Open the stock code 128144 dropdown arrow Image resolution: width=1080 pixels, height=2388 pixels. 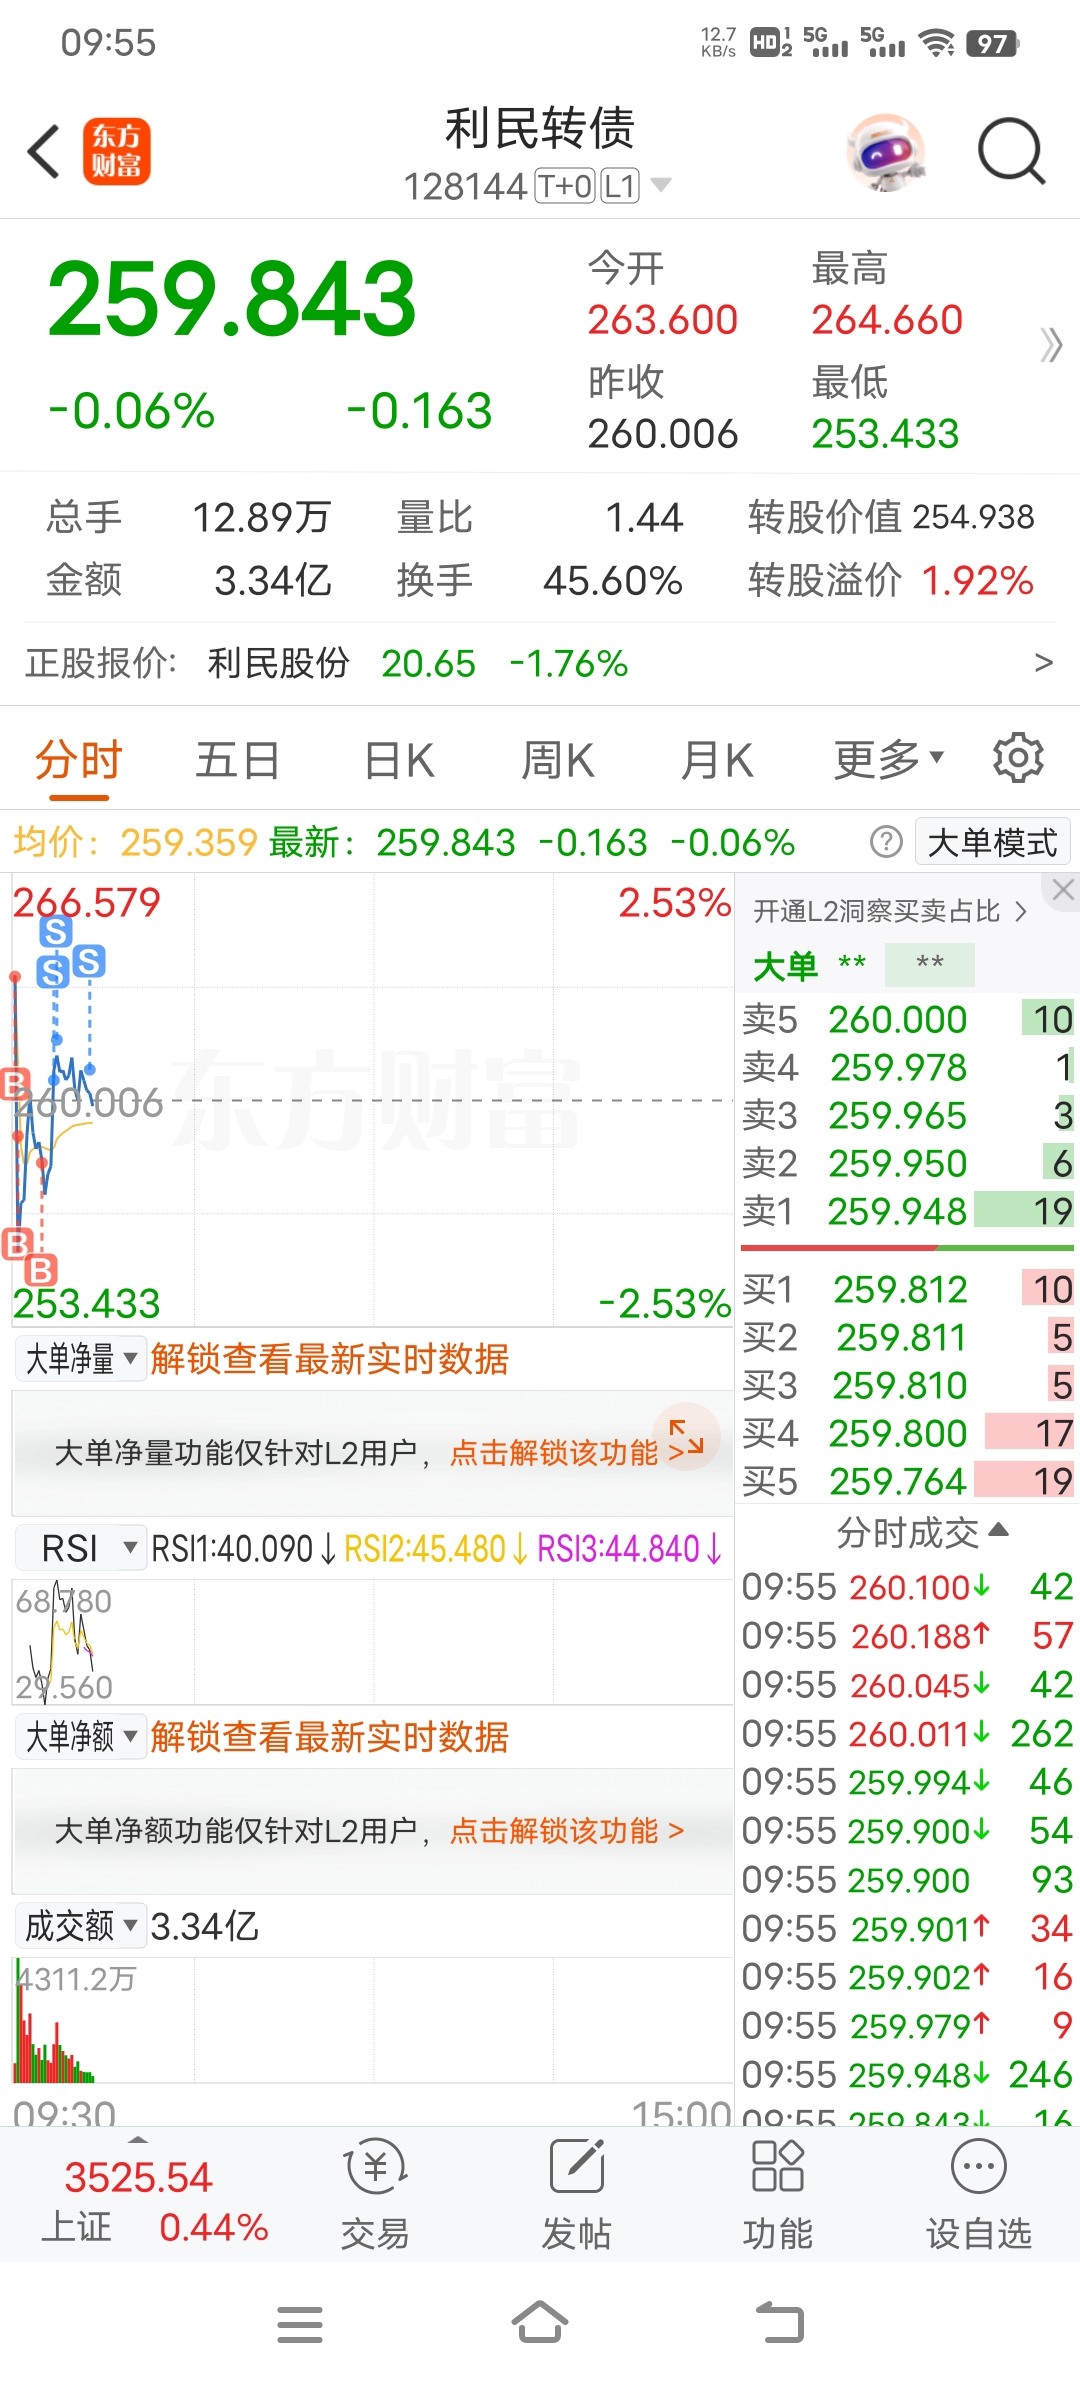661,185
